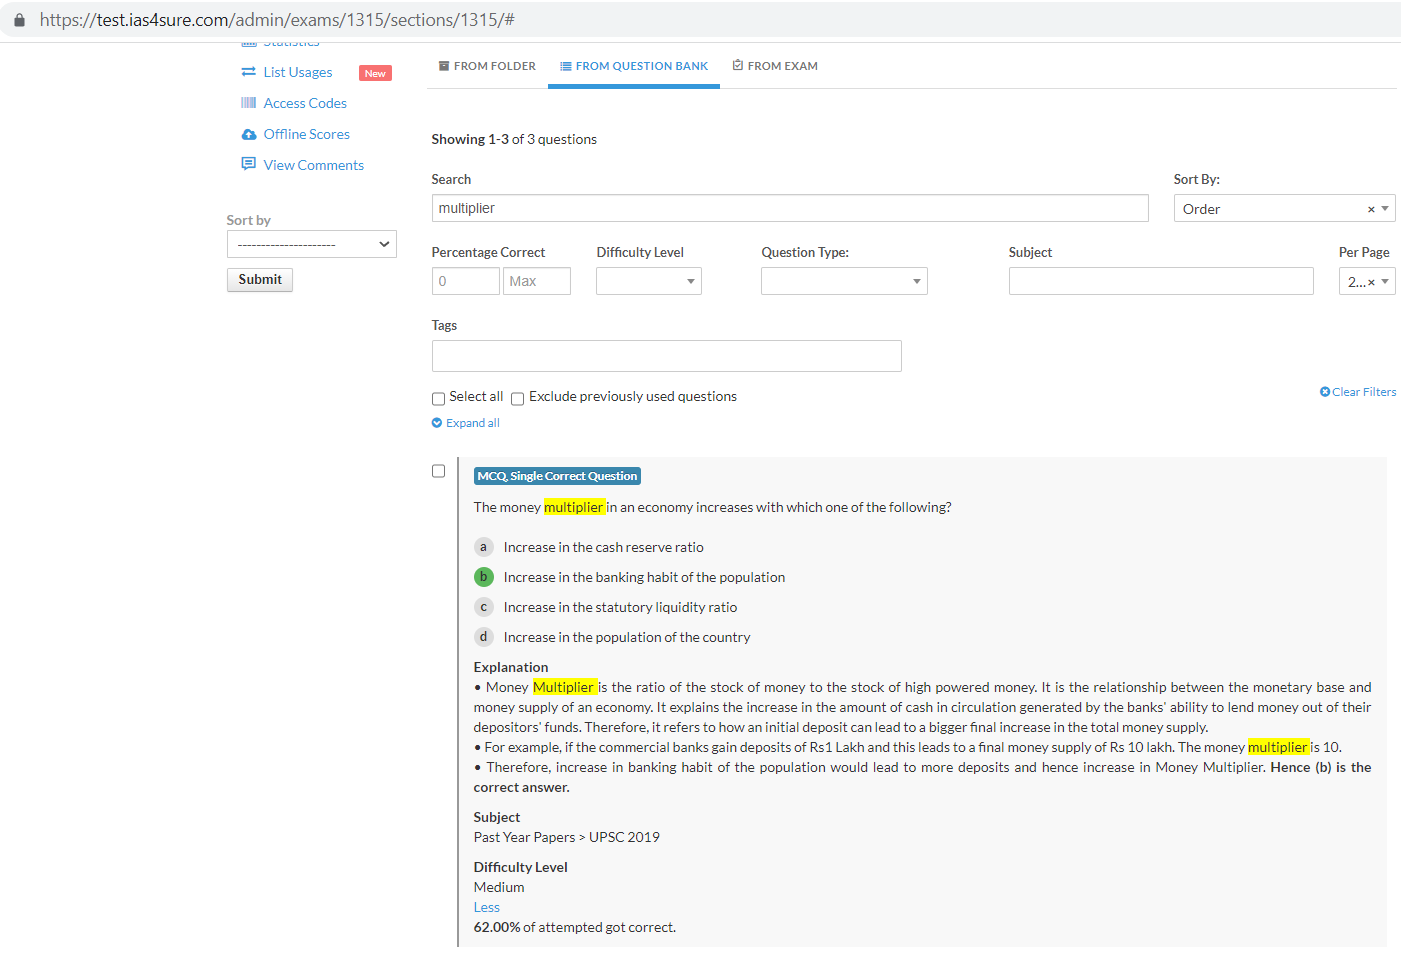Switch to the From Exam tab
Viewport: 1401px width, 962px height.
coord(775,66)
